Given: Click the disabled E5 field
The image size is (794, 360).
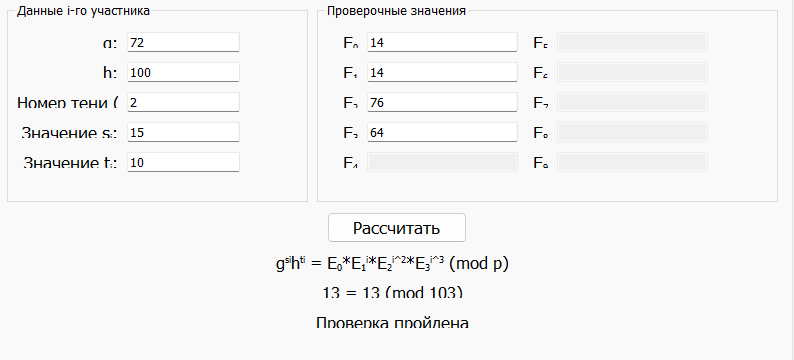Looking at the screenshot, I should [x=632, y=43].
